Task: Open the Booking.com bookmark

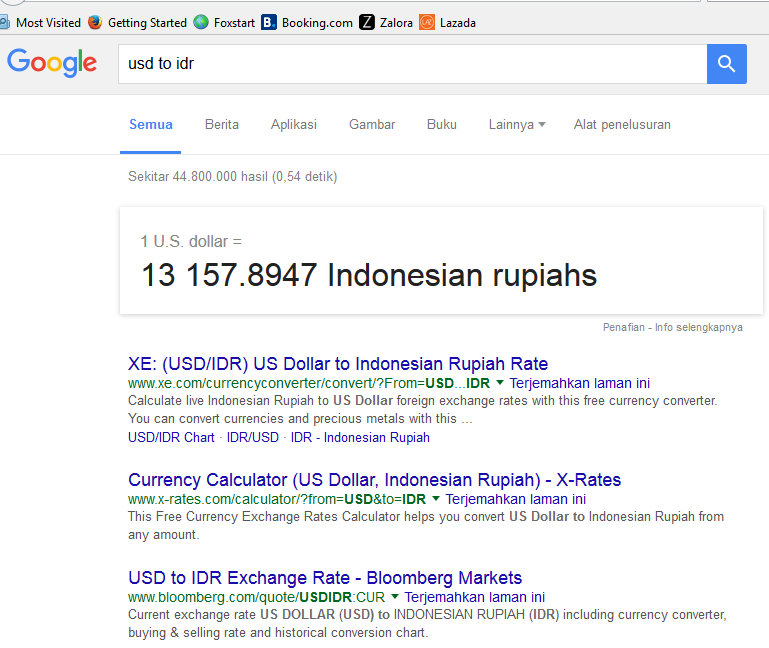Action: click(307, 23)
